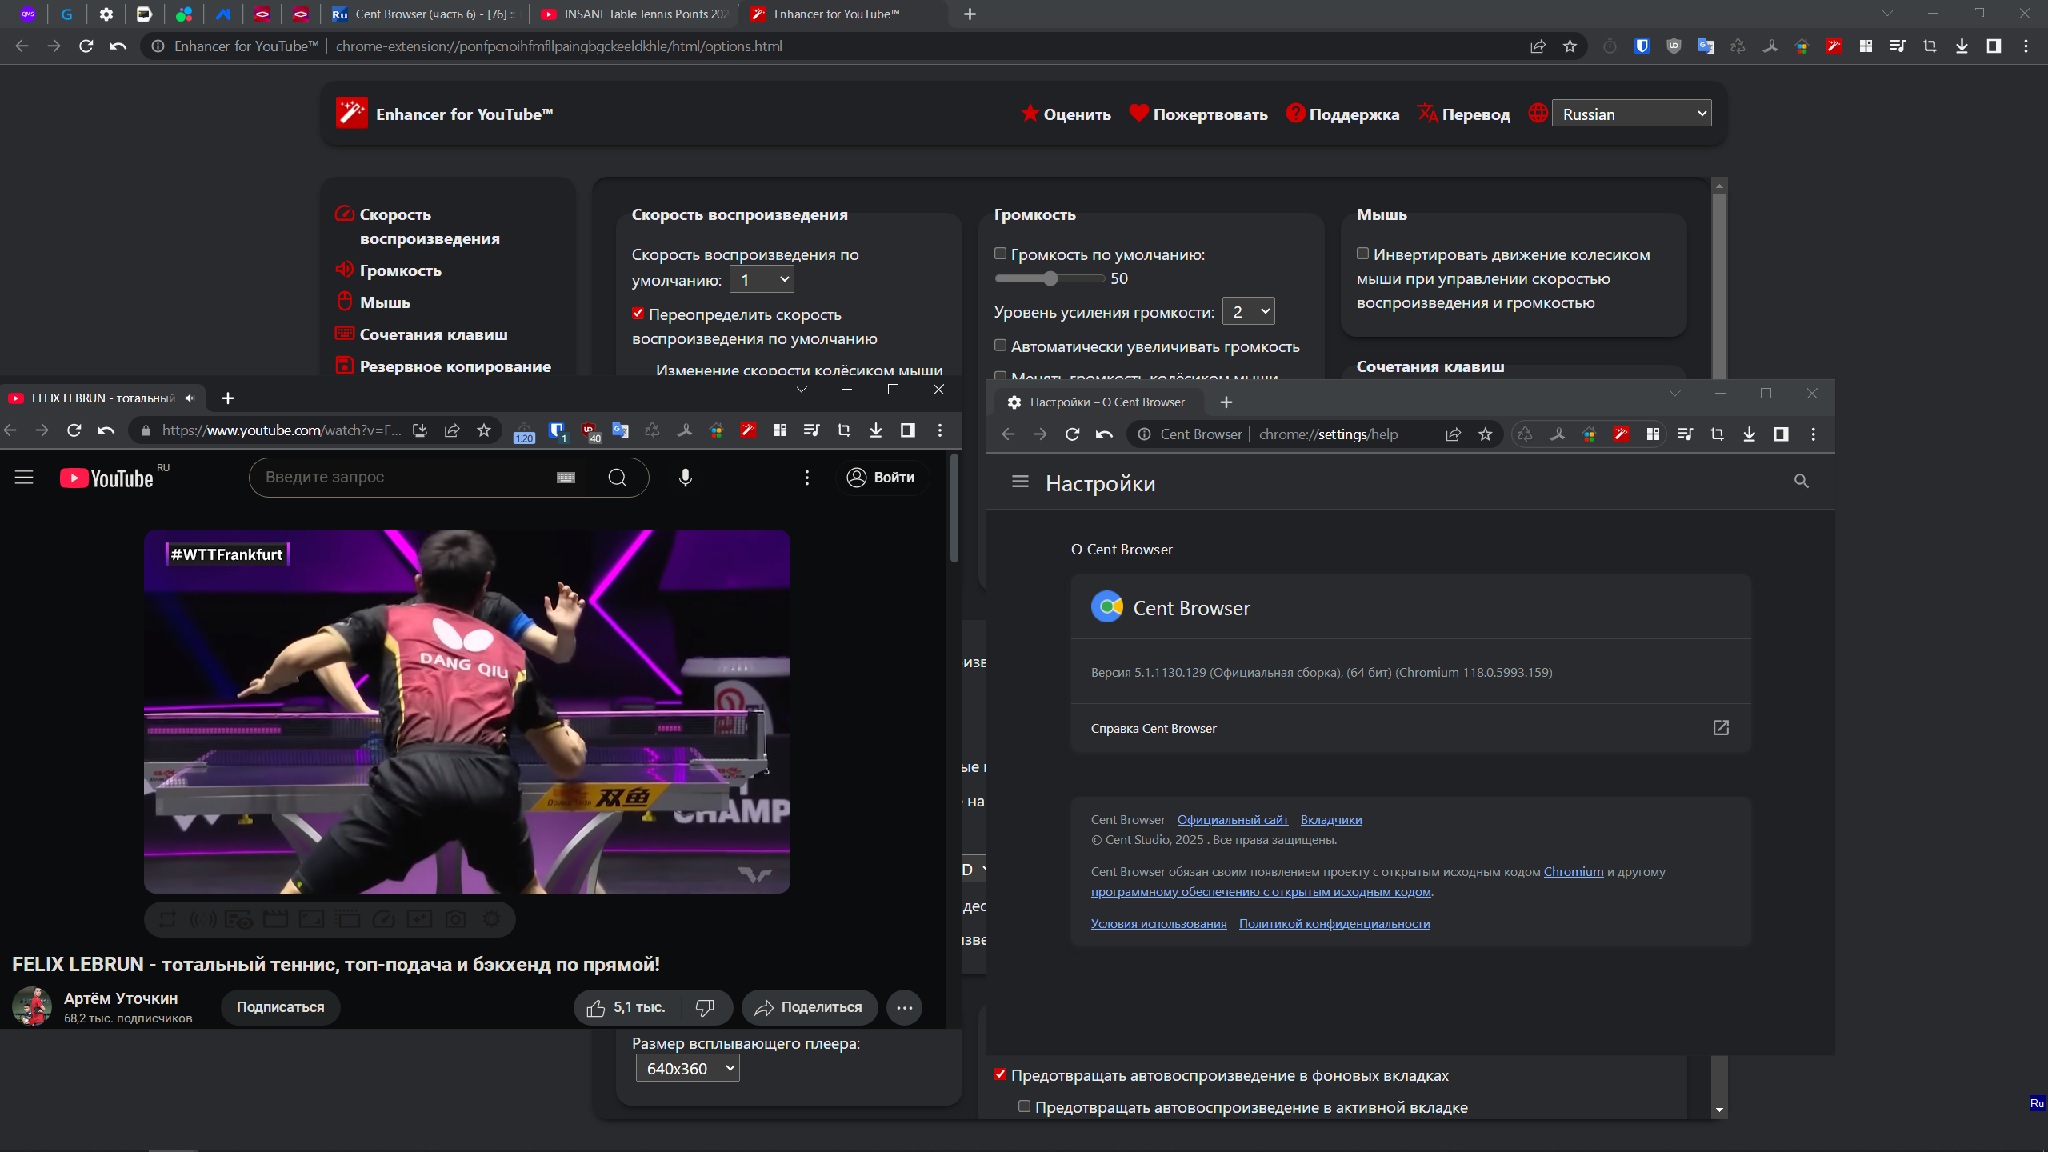Enable Громкость по умолчанию checkbox
This screenshot has height=1152, width=2048.
click(1000, 254)
